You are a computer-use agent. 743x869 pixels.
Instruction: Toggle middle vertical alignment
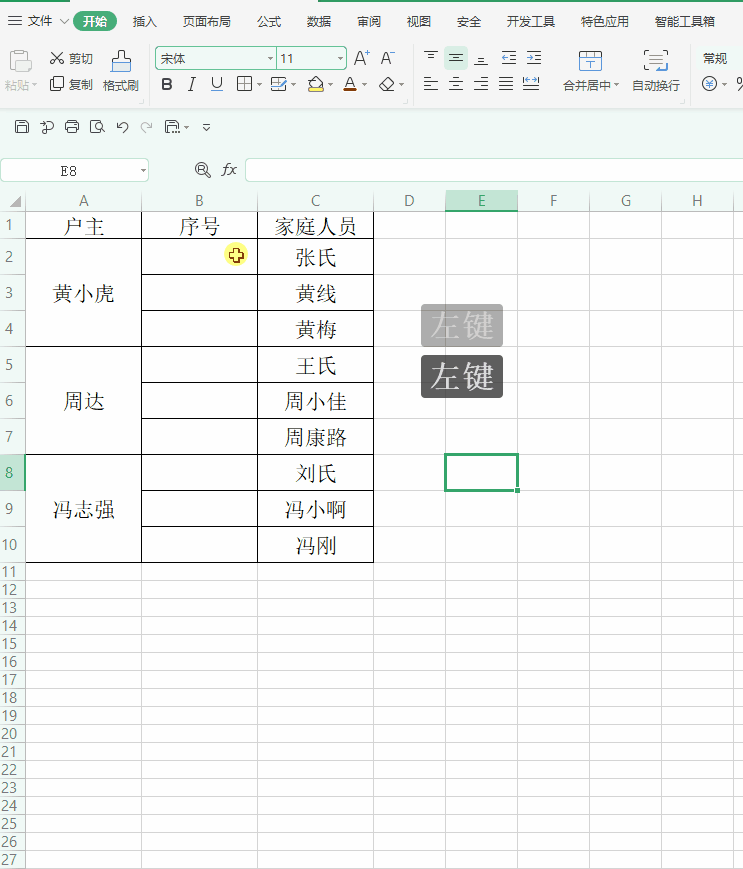click(x=455, y=58)
